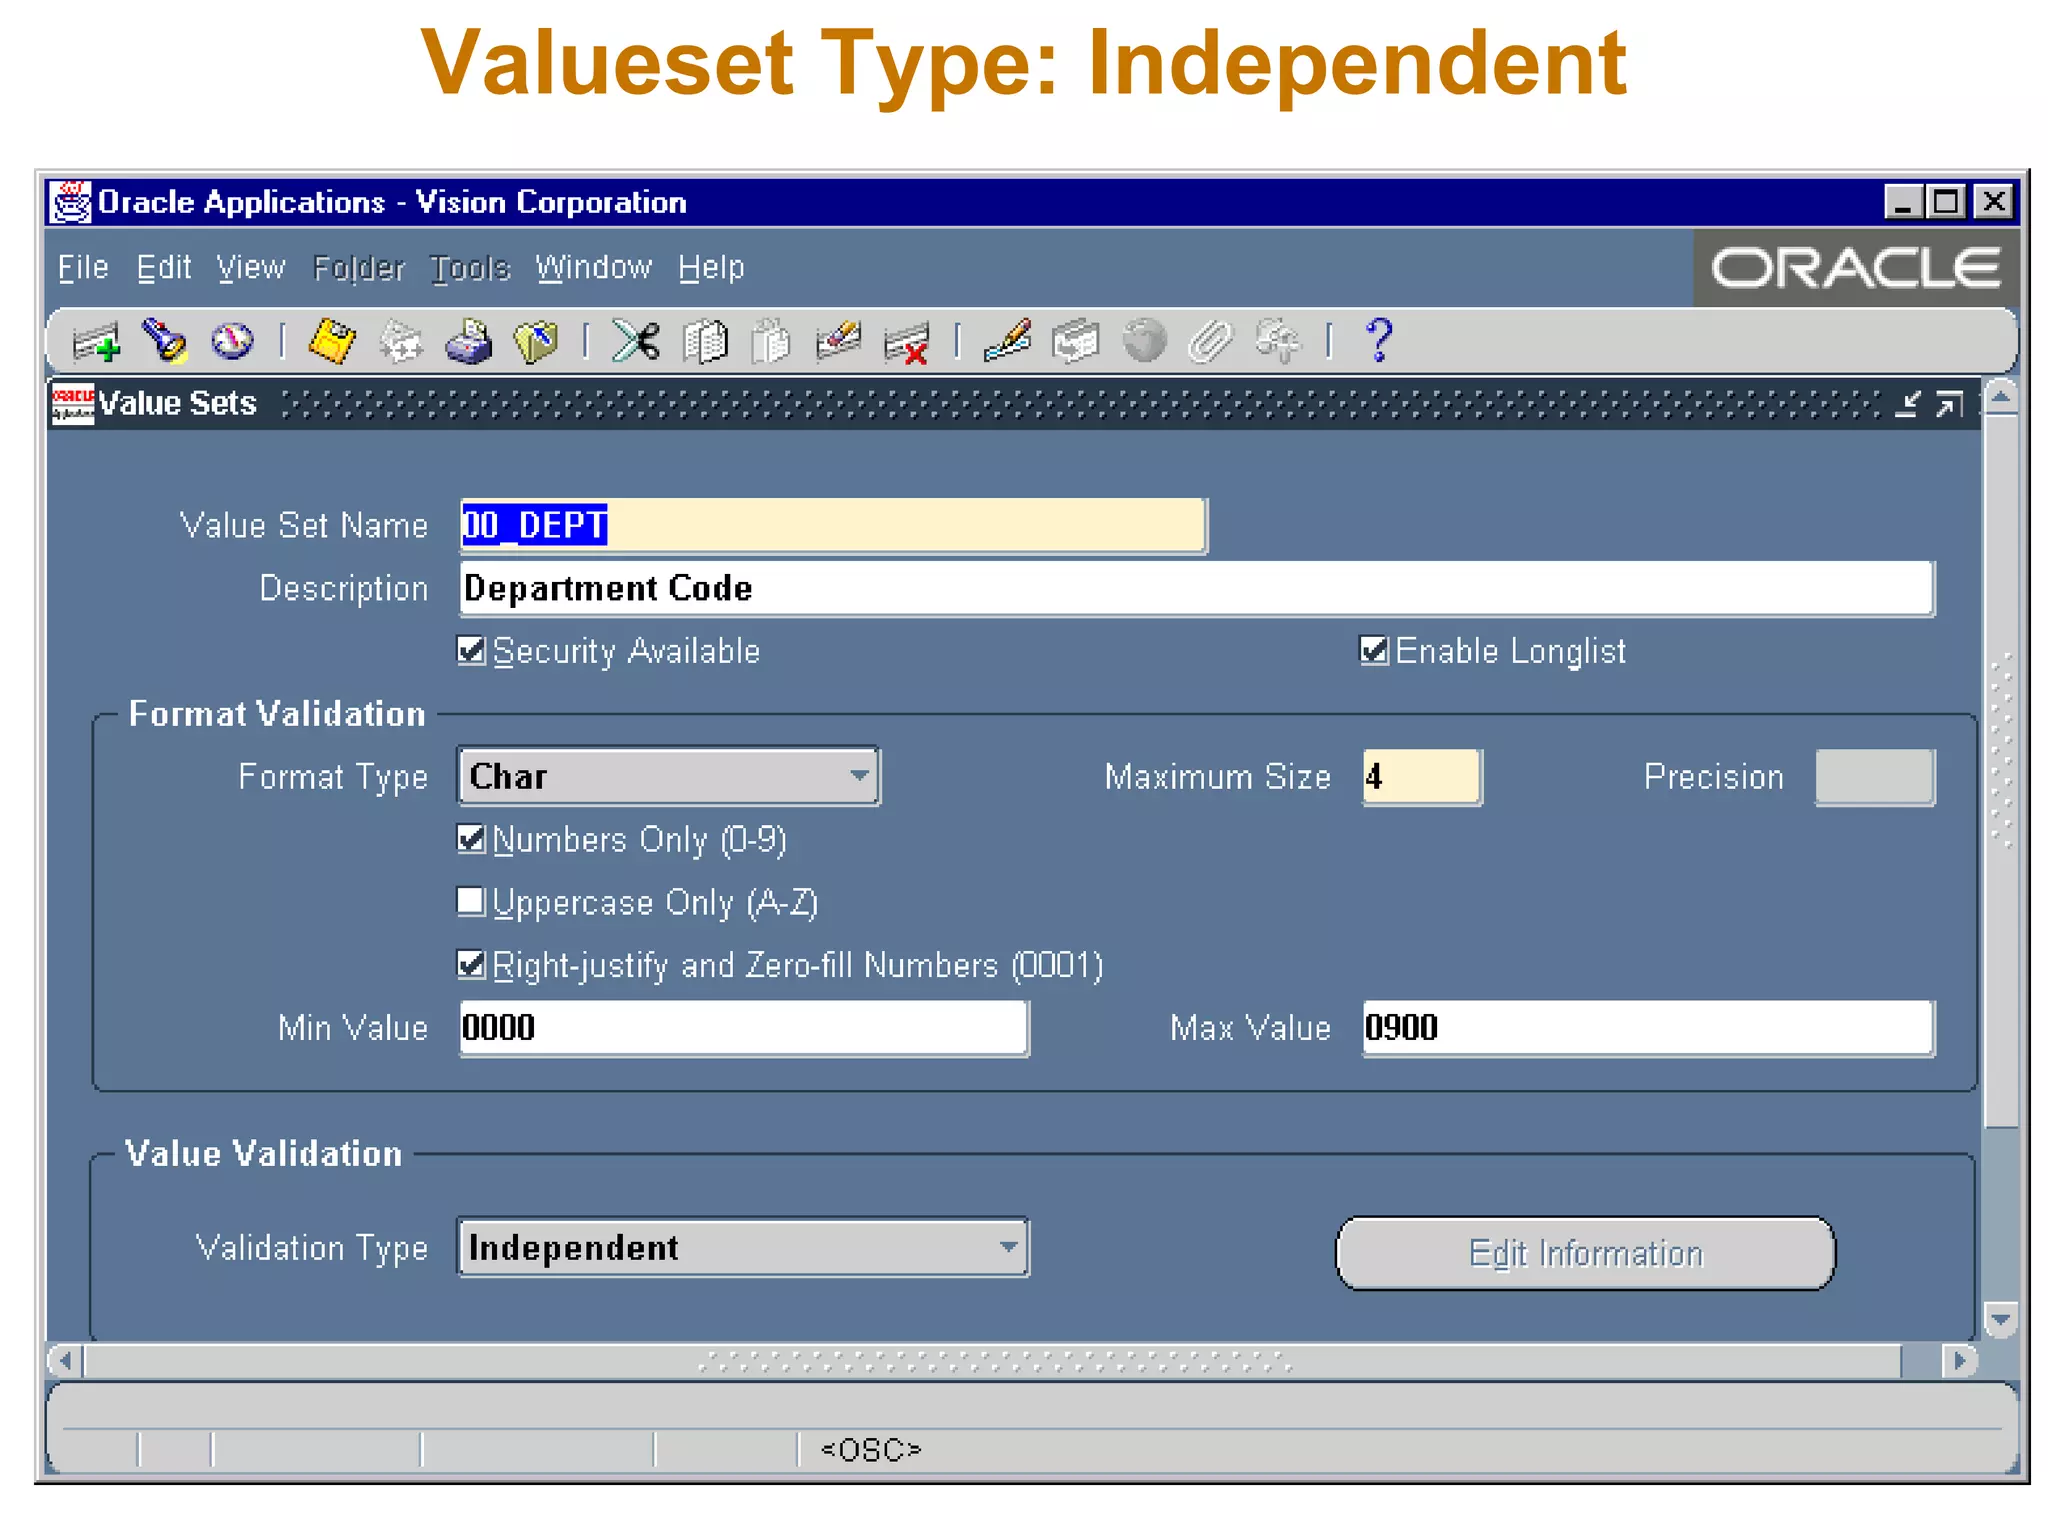The image size is (2048, 1536).
Task: Open the Tools menu
Action: [470, 268]
